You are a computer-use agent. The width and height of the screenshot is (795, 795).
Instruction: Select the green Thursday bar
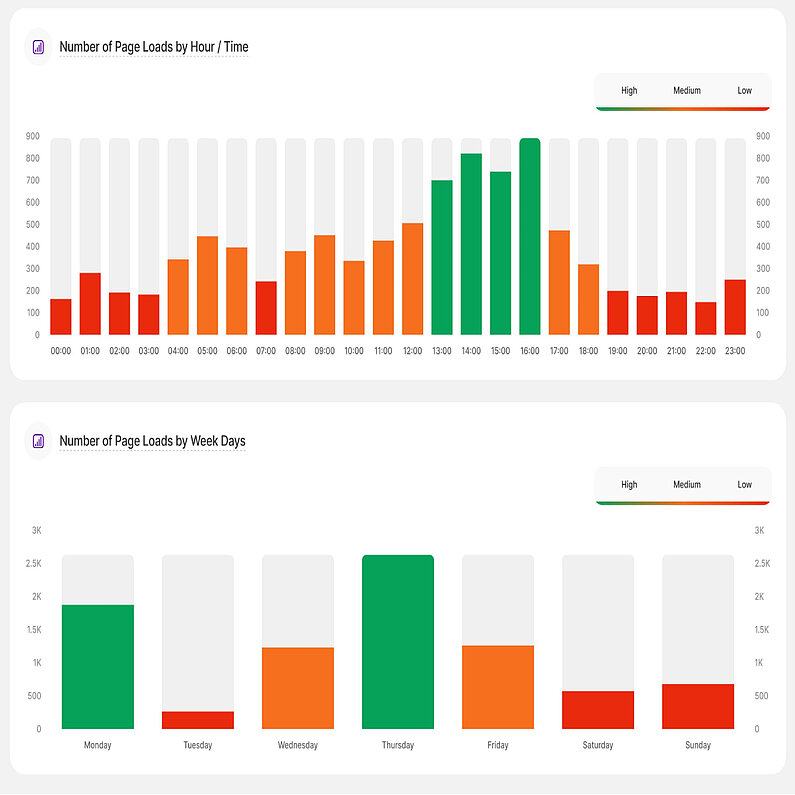click(398, 642)
